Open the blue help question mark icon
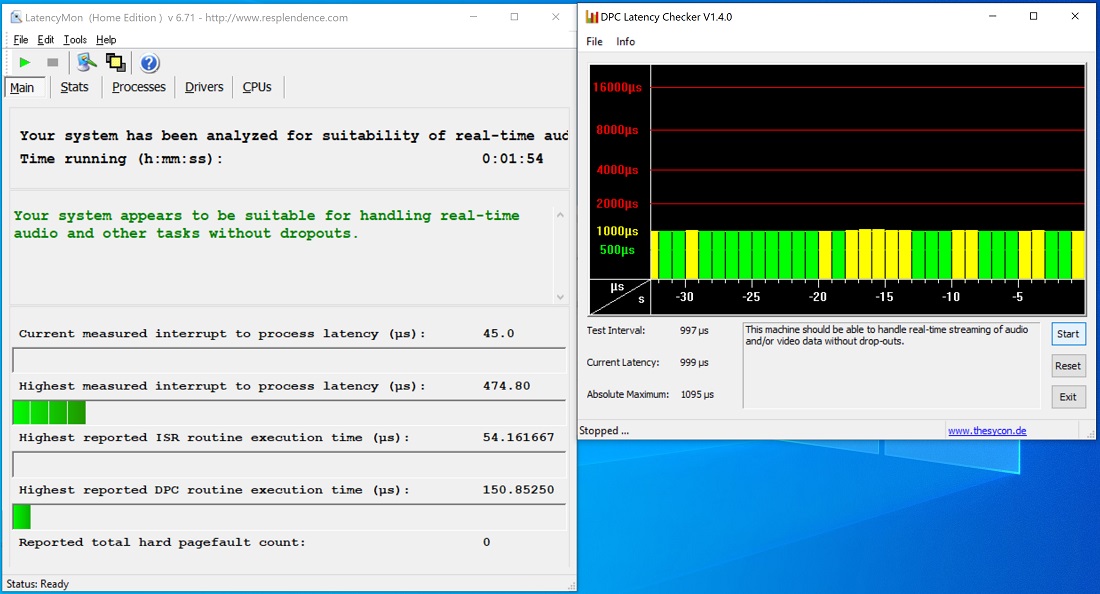This screenshot has width=1100, height=594. (149, 64)
